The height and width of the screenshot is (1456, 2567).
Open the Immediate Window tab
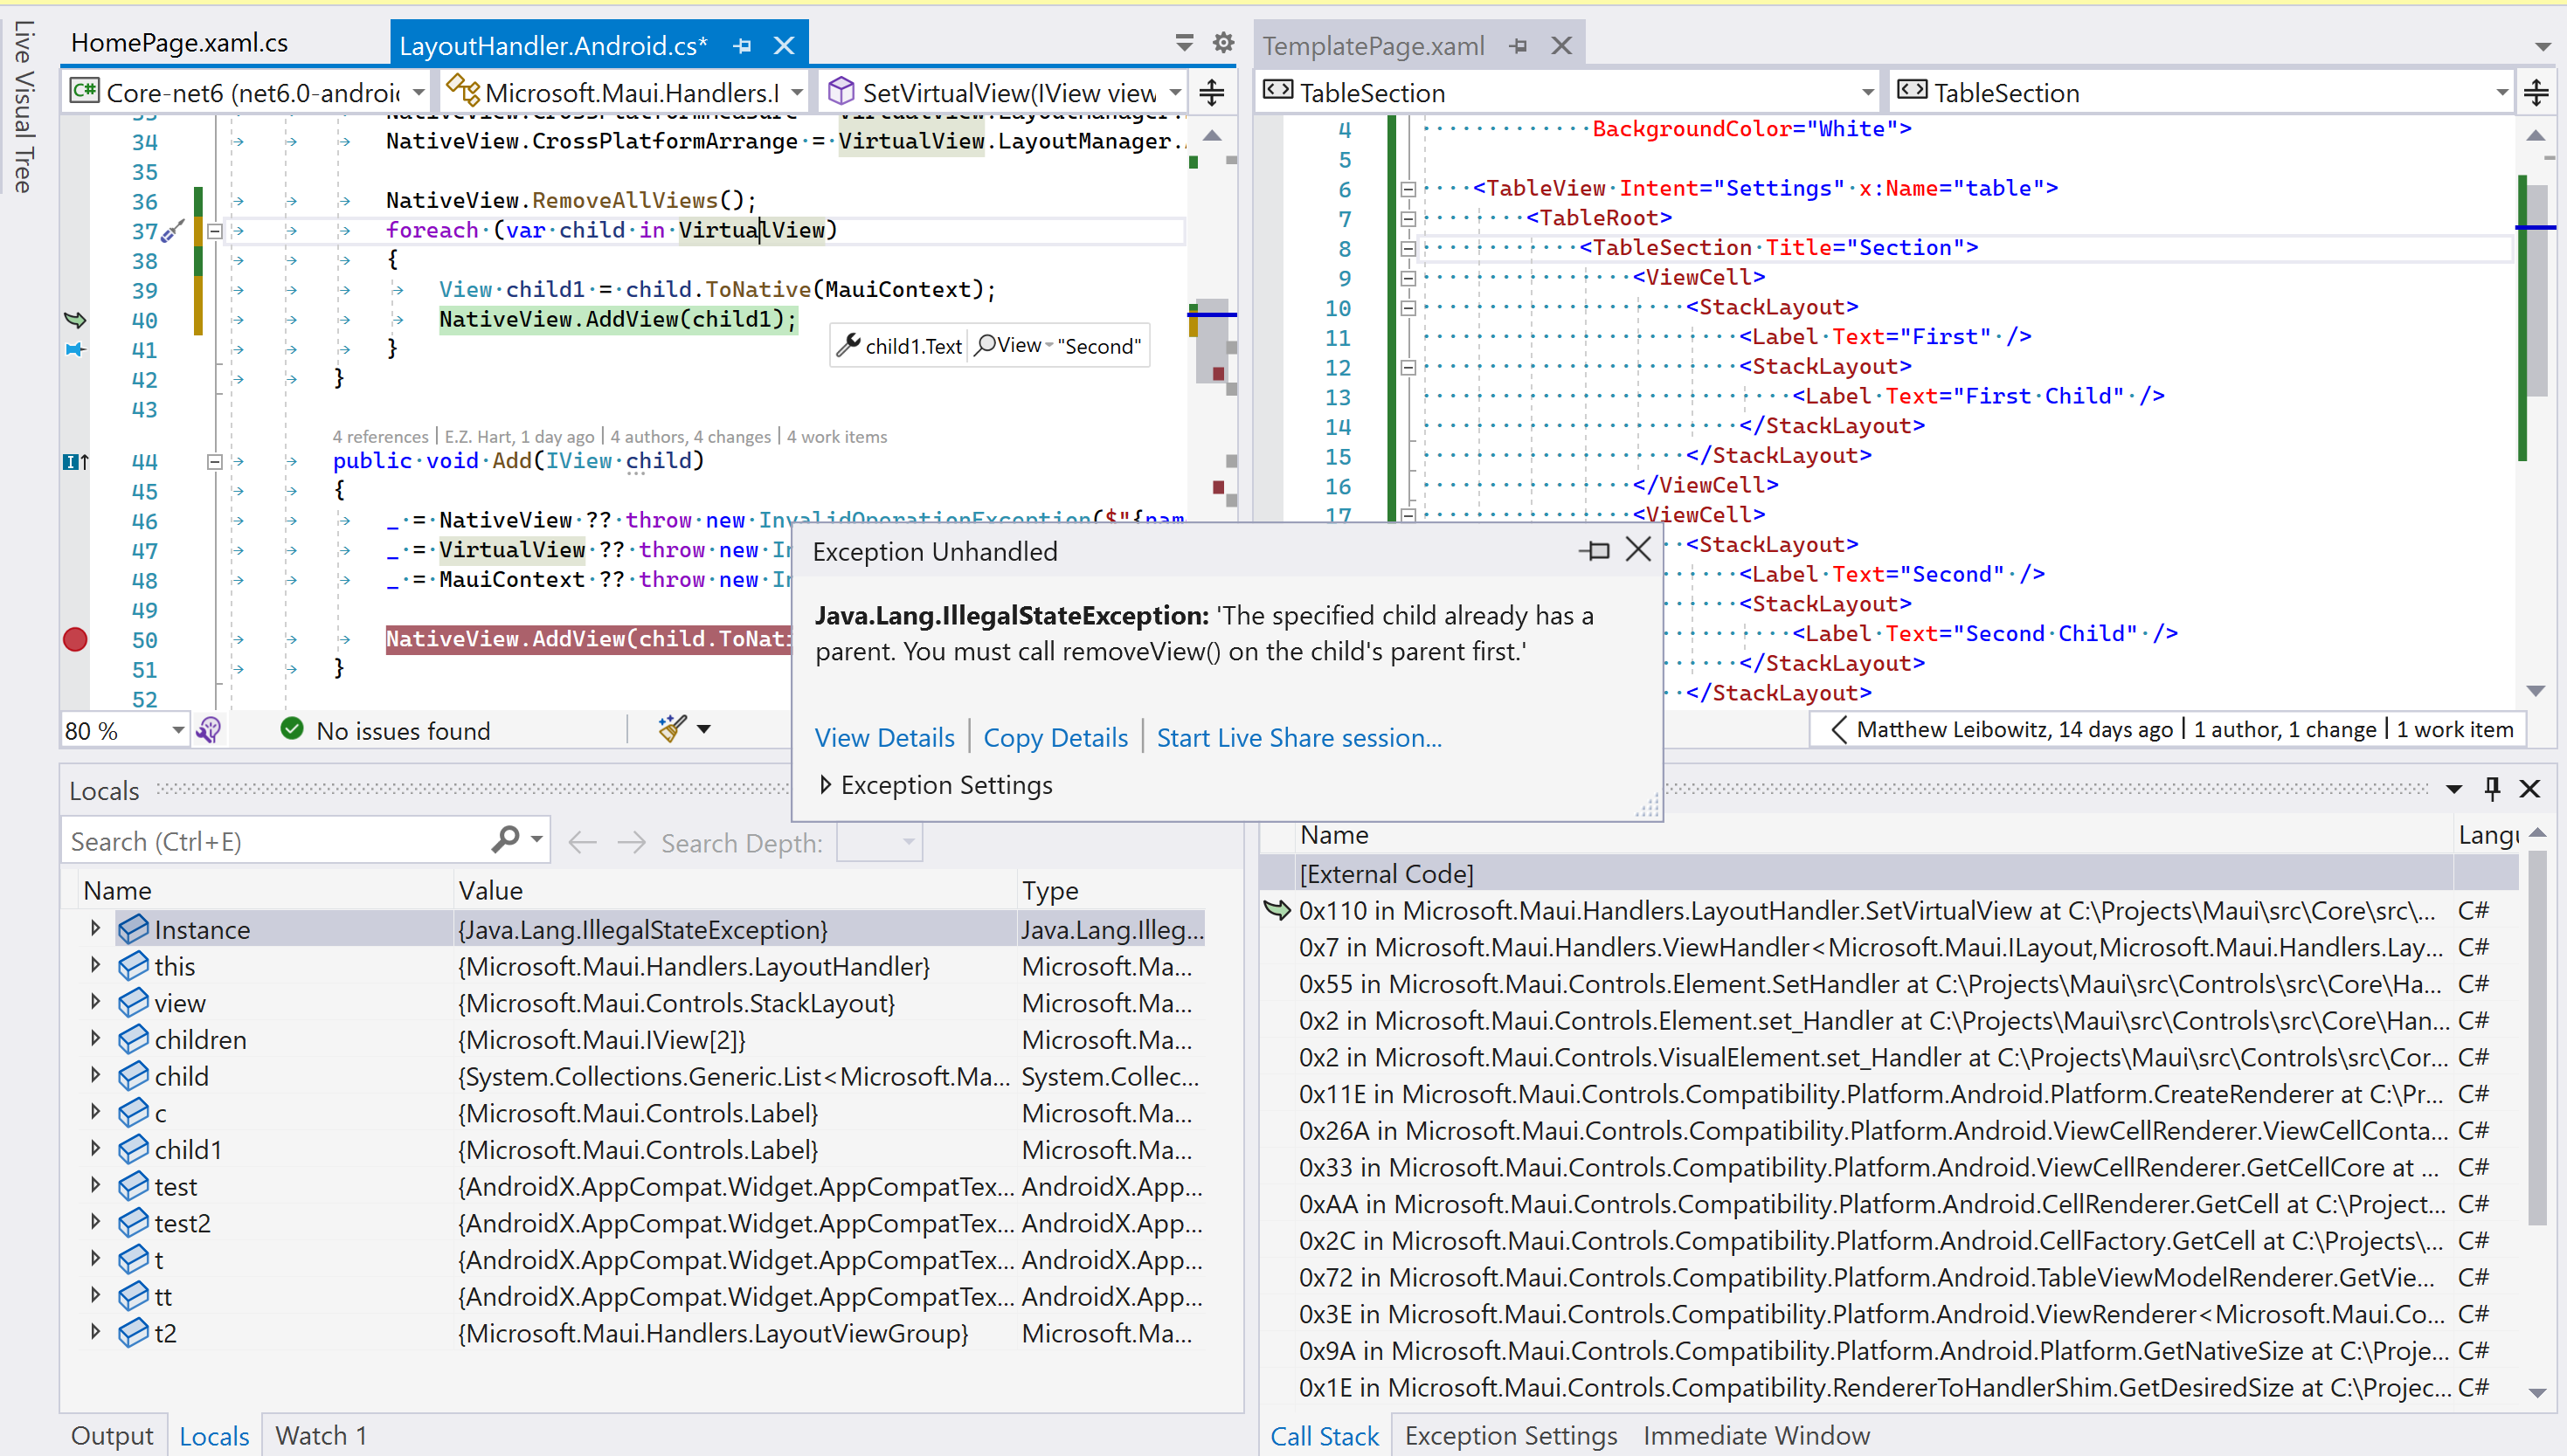1756,1436
